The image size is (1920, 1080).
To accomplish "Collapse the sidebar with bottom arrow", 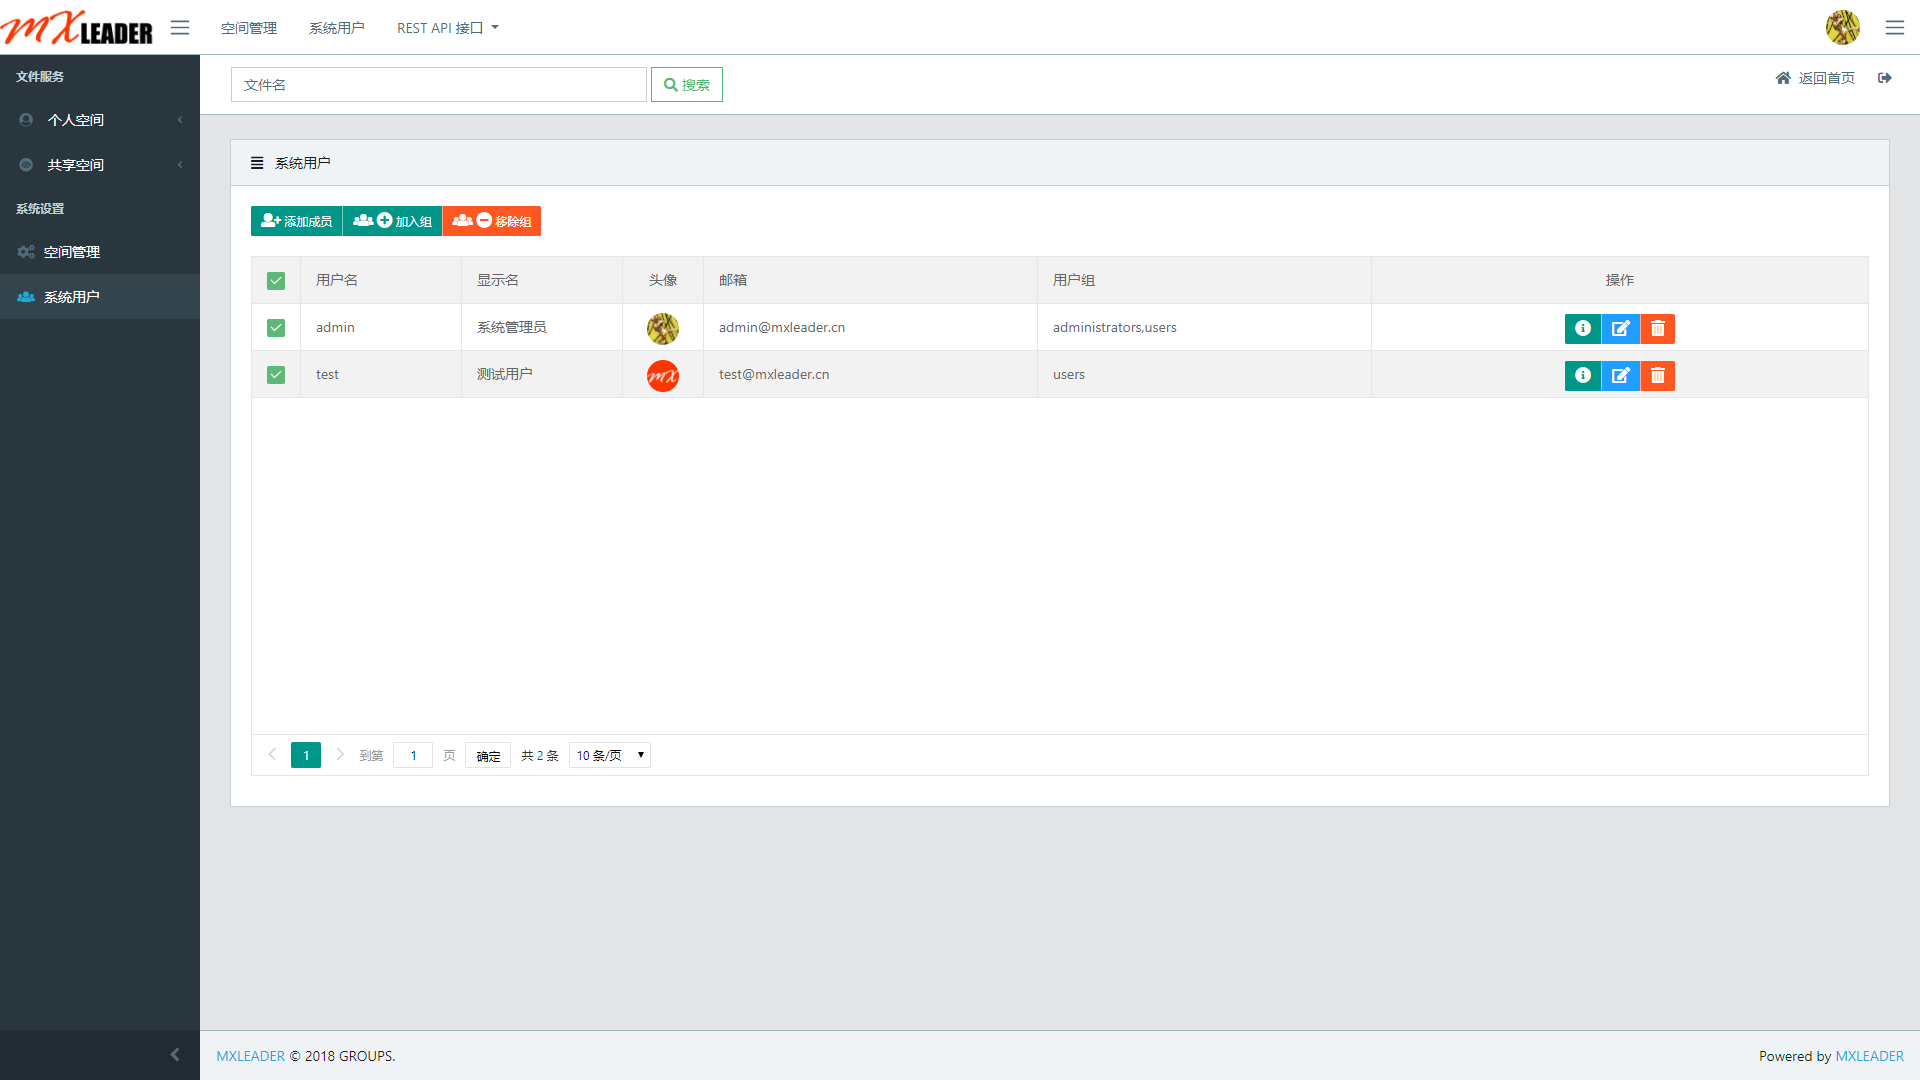I will coord(175,1054).
